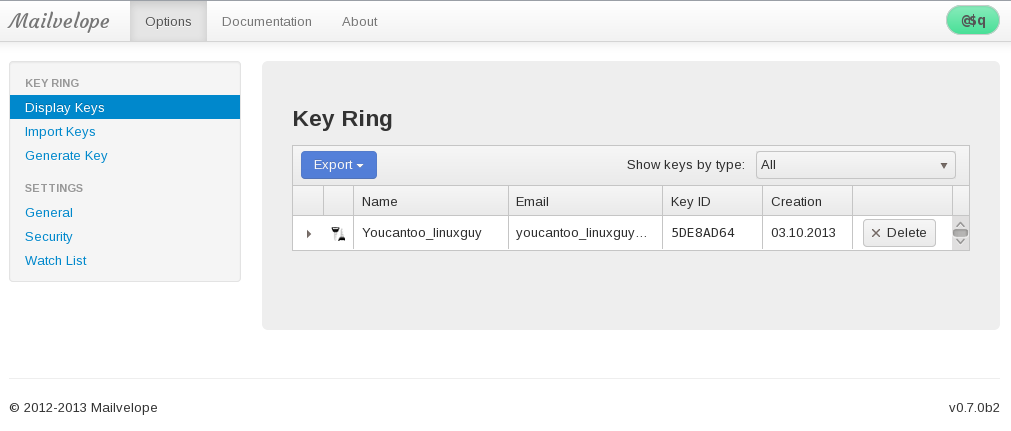Image resolution: width=1011 pixels, height=431 pixels.
Task: Open the Show keys by type dropdown
Action: [x=855, y=165]
